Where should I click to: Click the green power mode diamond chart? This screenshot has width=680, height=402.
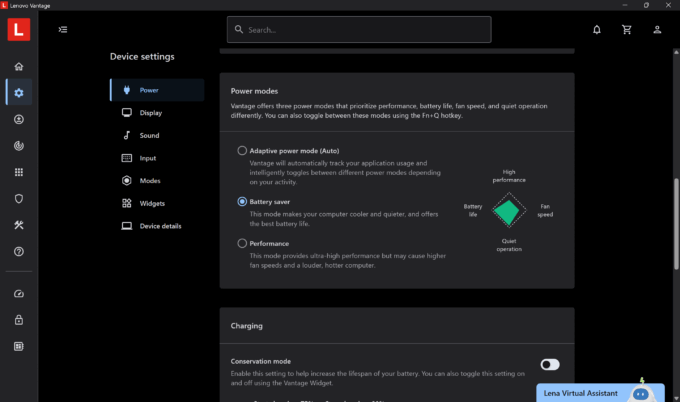tap(509, 210)
